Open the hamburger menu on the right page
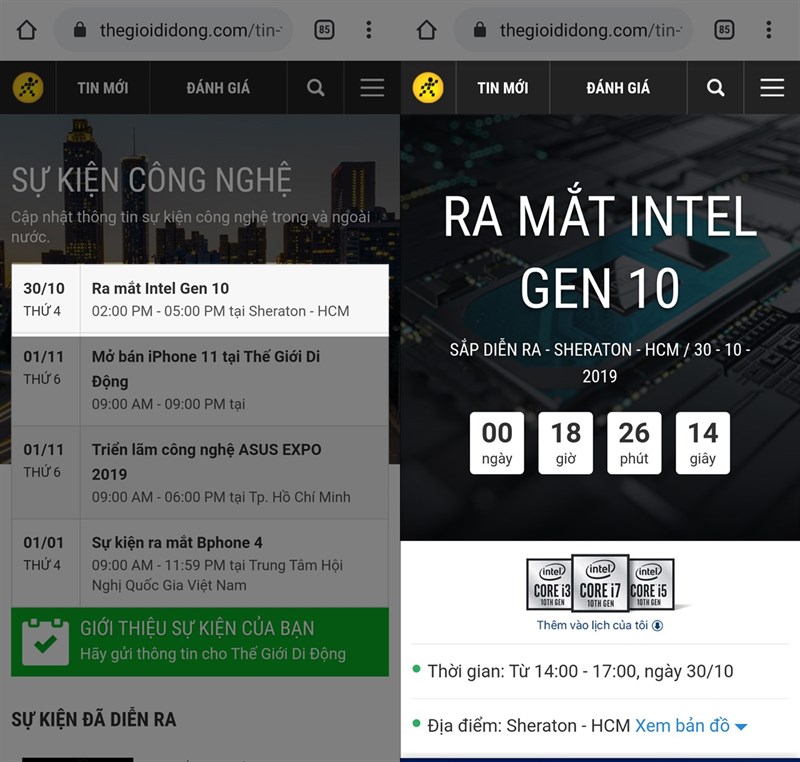 (x=772, y=88)
